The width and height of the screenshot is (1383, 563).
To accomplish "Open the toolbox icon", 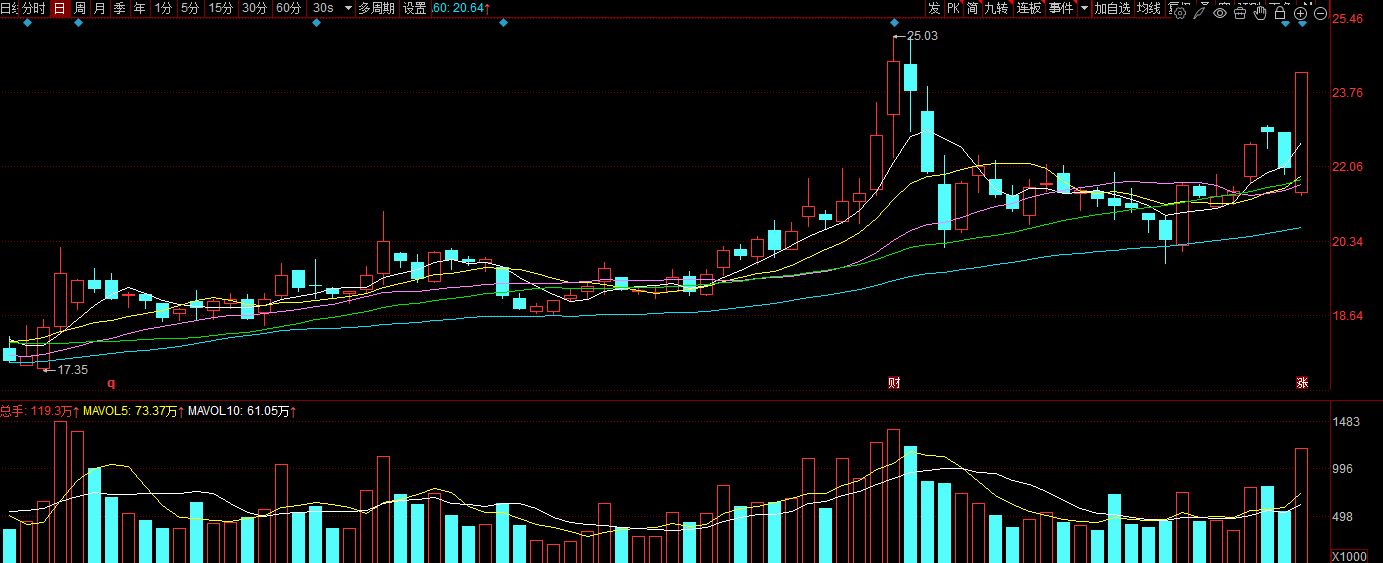I will click(1240, 13).
